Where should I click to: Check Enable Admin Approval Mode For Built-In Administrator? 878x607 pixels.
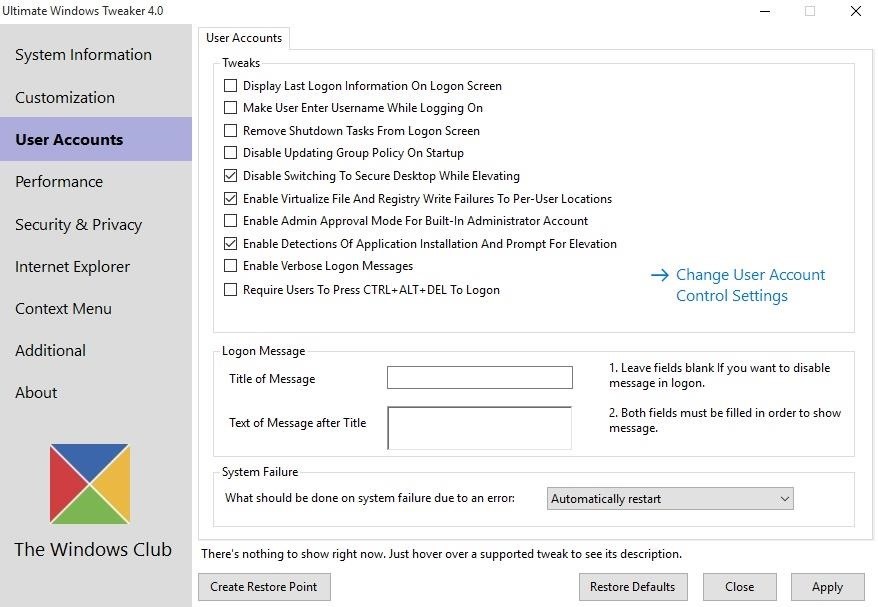pos(230,221)
